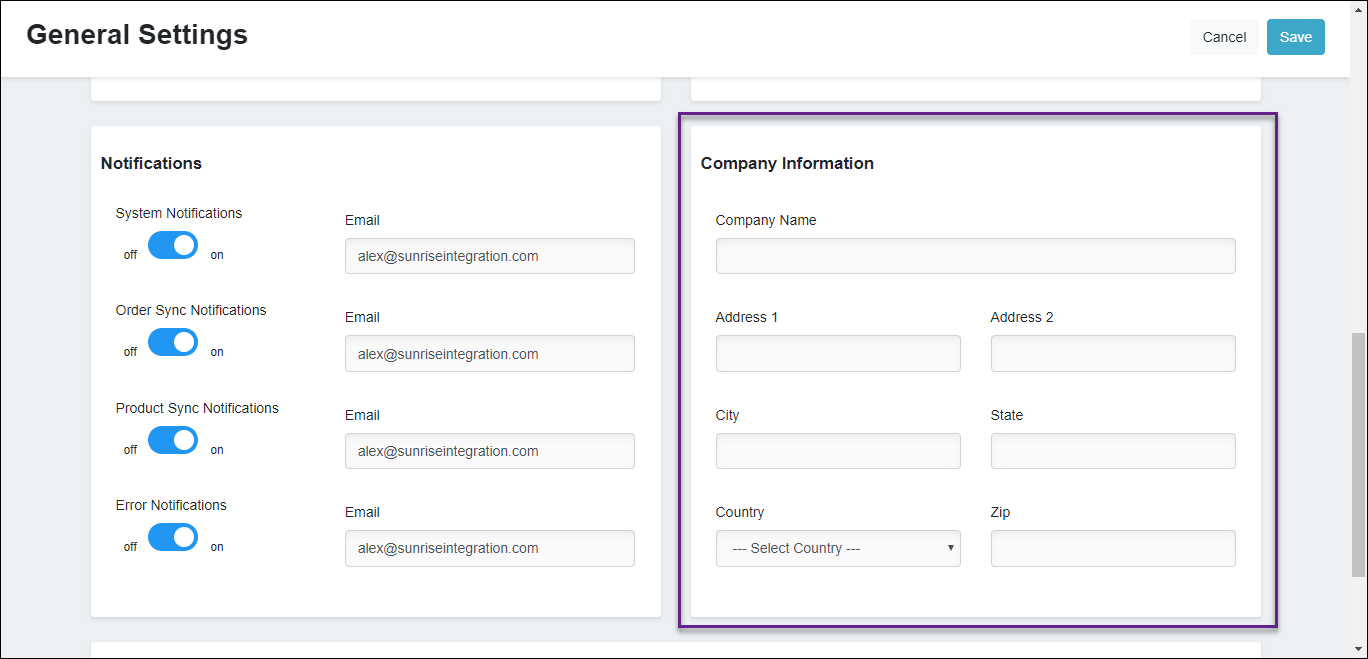Select the Address 1 input
The width and height of the screenshot is (1368, 659).
tap(837, 353)
